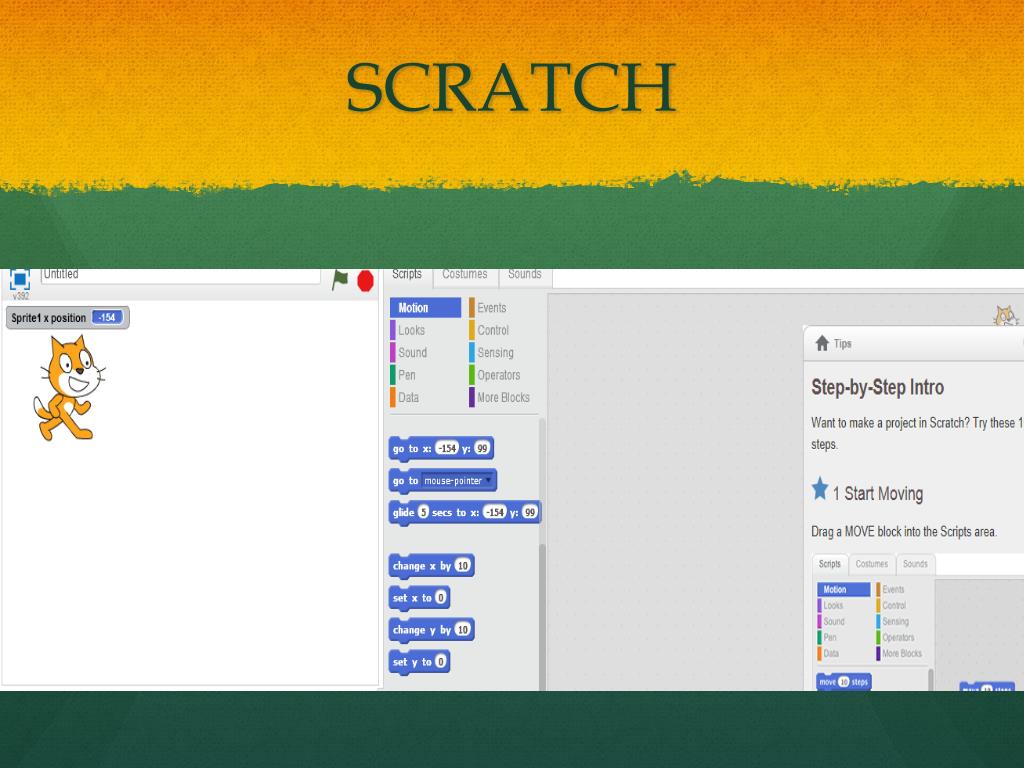The image size is (1024, 768).
Task: Select the Operators block category
Action: [x=498, y=375]
